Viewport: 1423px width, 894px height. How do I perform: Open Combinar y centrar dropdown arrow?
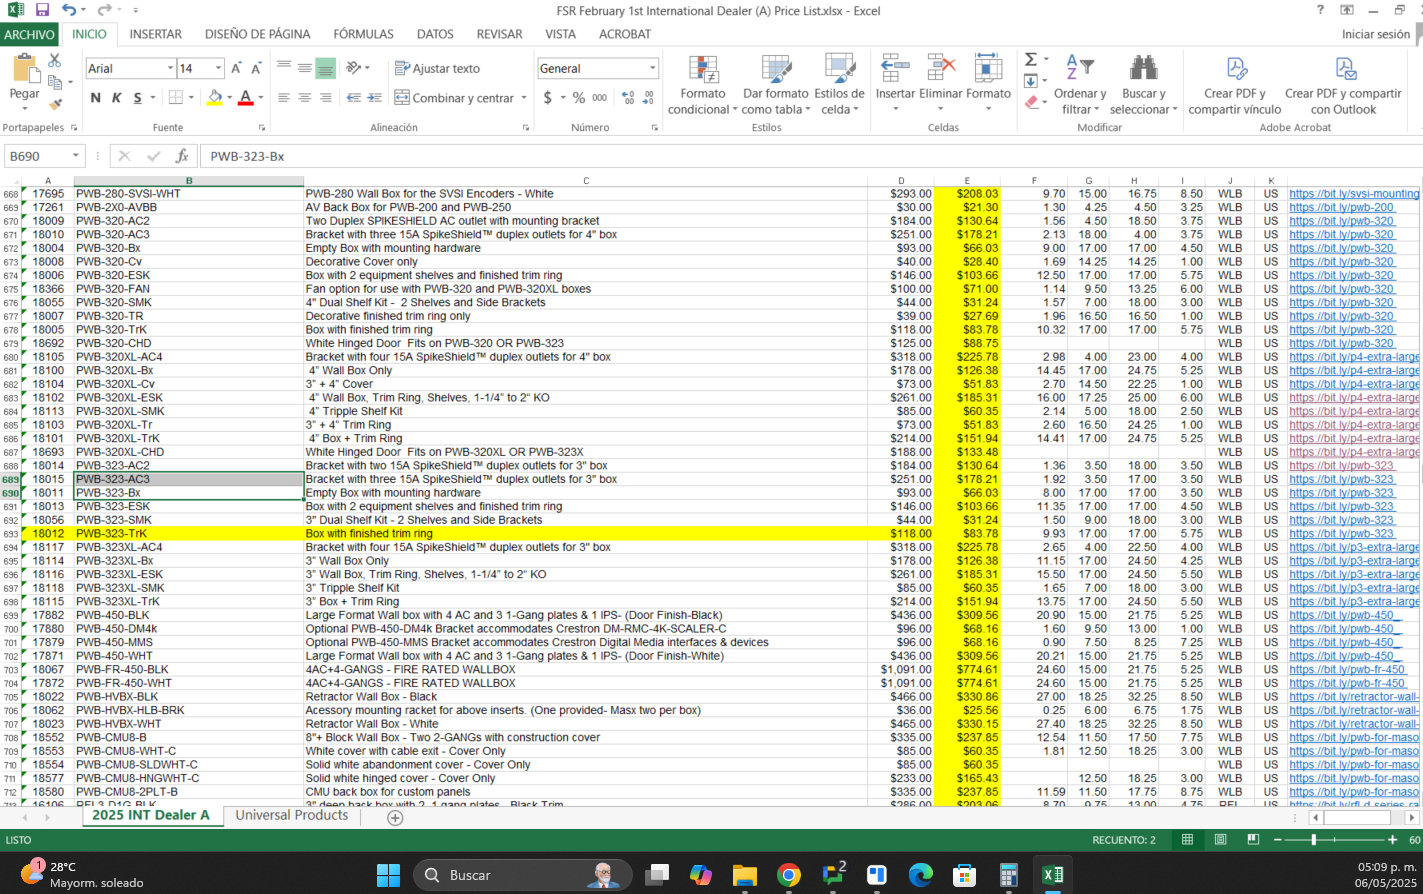[x=524, y=98]
